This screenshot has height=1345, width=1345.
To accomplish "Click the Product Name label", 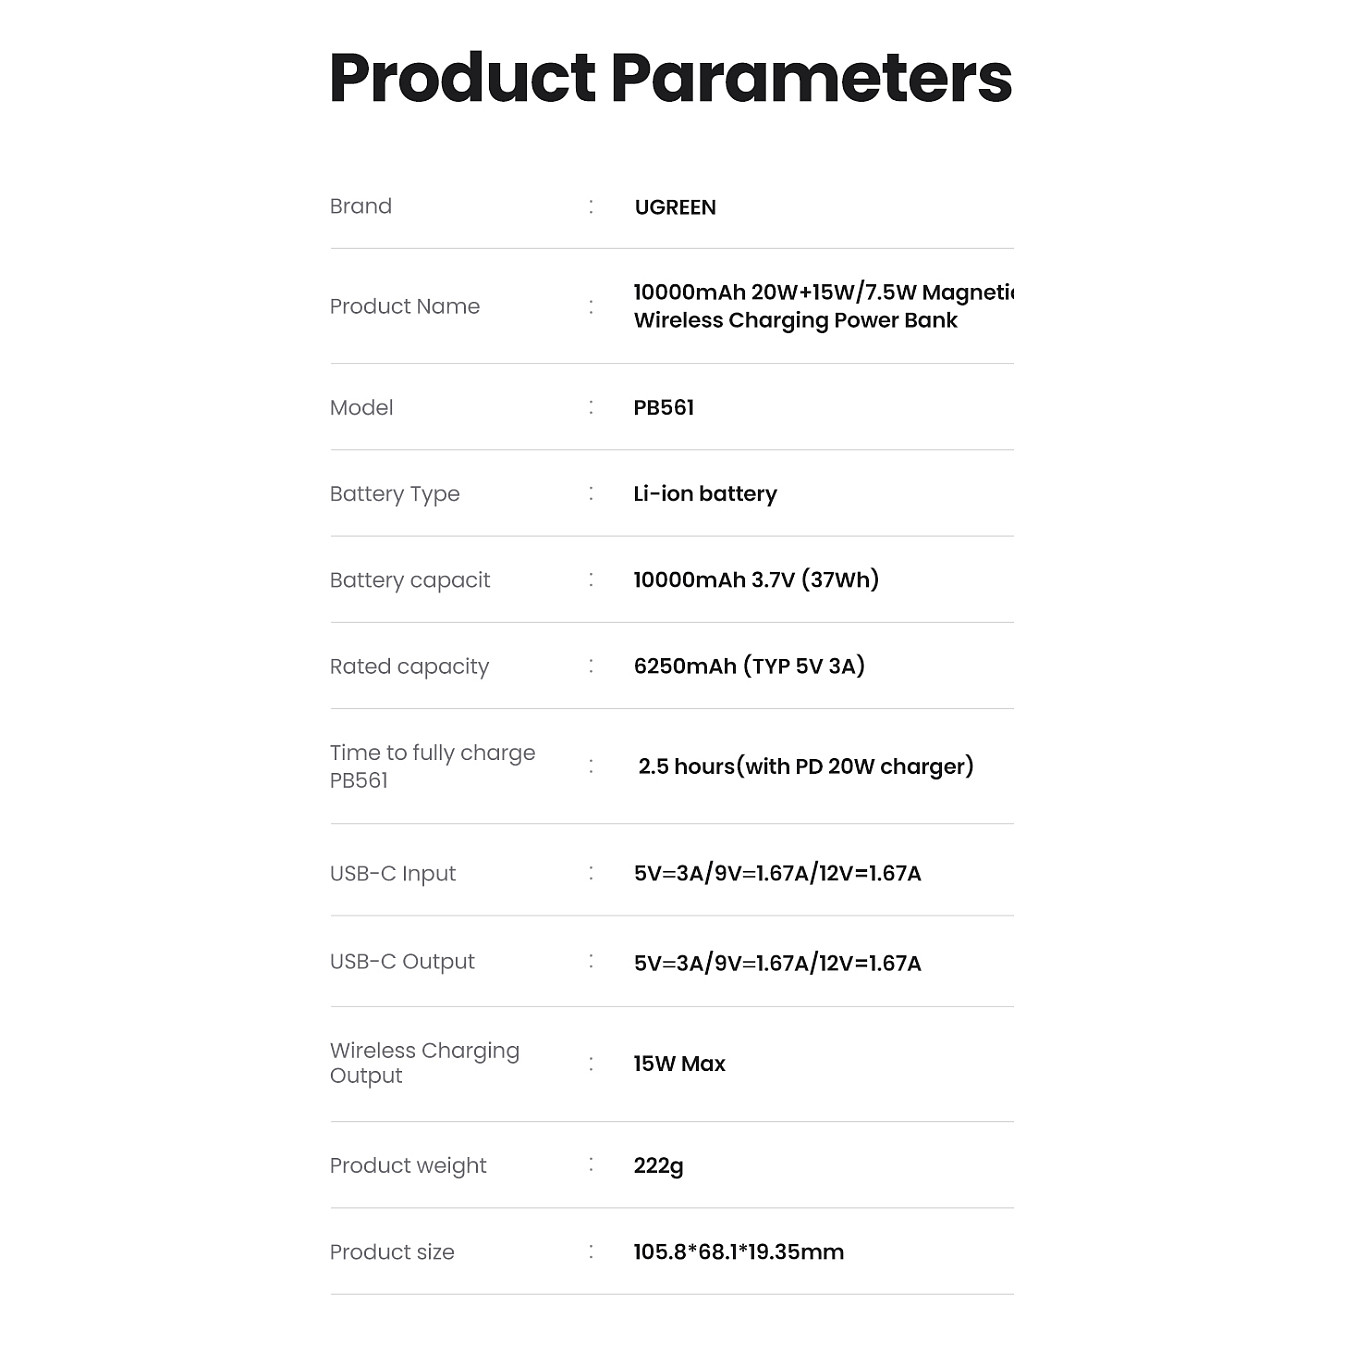I will (405, 306).
